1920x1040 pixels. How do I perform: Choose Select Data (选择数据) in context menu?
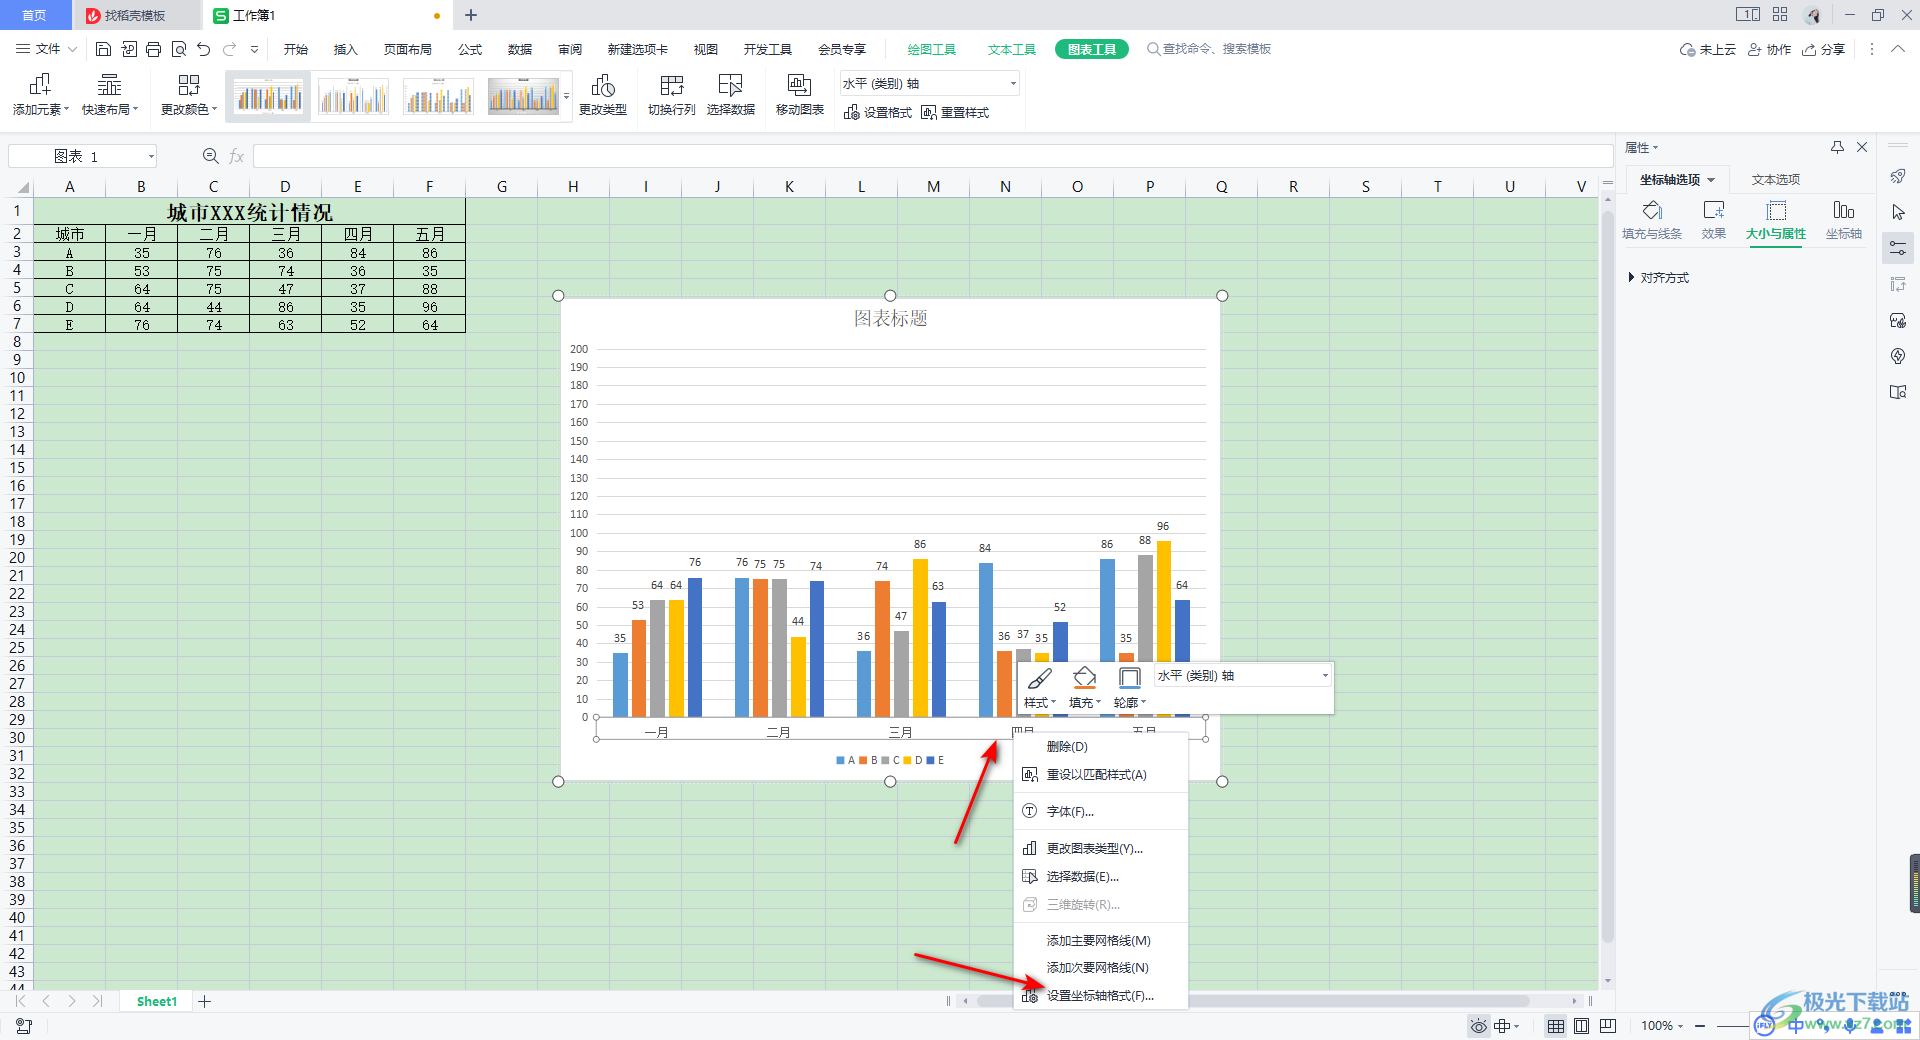coord(1100,877)
